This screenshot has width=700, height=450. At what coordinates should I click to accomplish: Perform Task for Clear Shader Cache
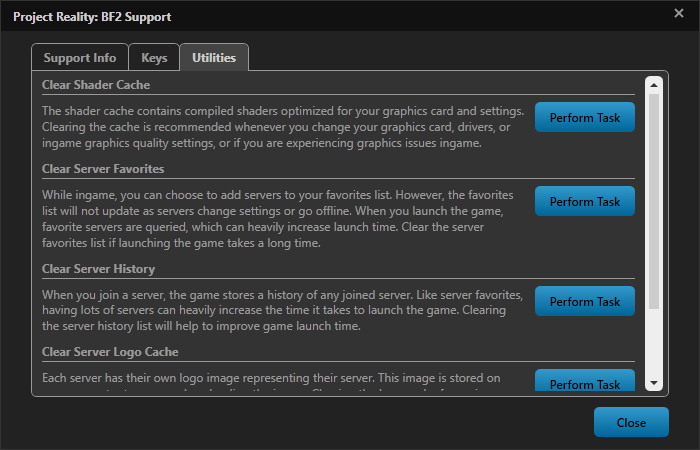pyautogui.click(x=585, y=117)
